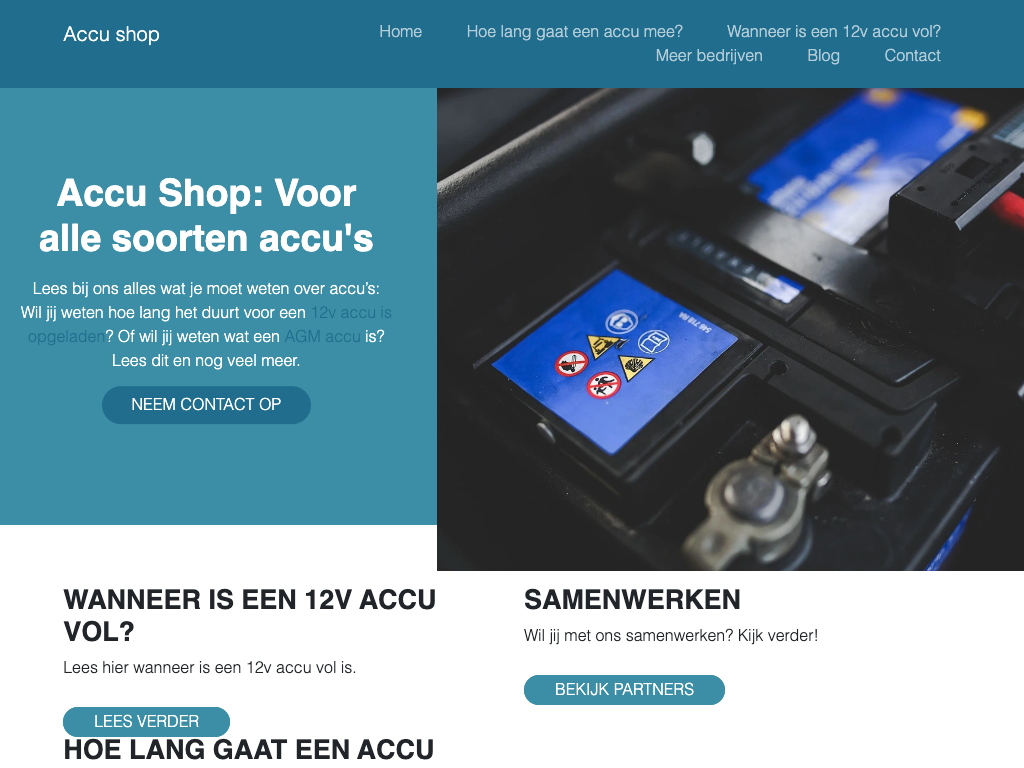Follow the '12v accu is opgeladen' text link

pos(351,313)
